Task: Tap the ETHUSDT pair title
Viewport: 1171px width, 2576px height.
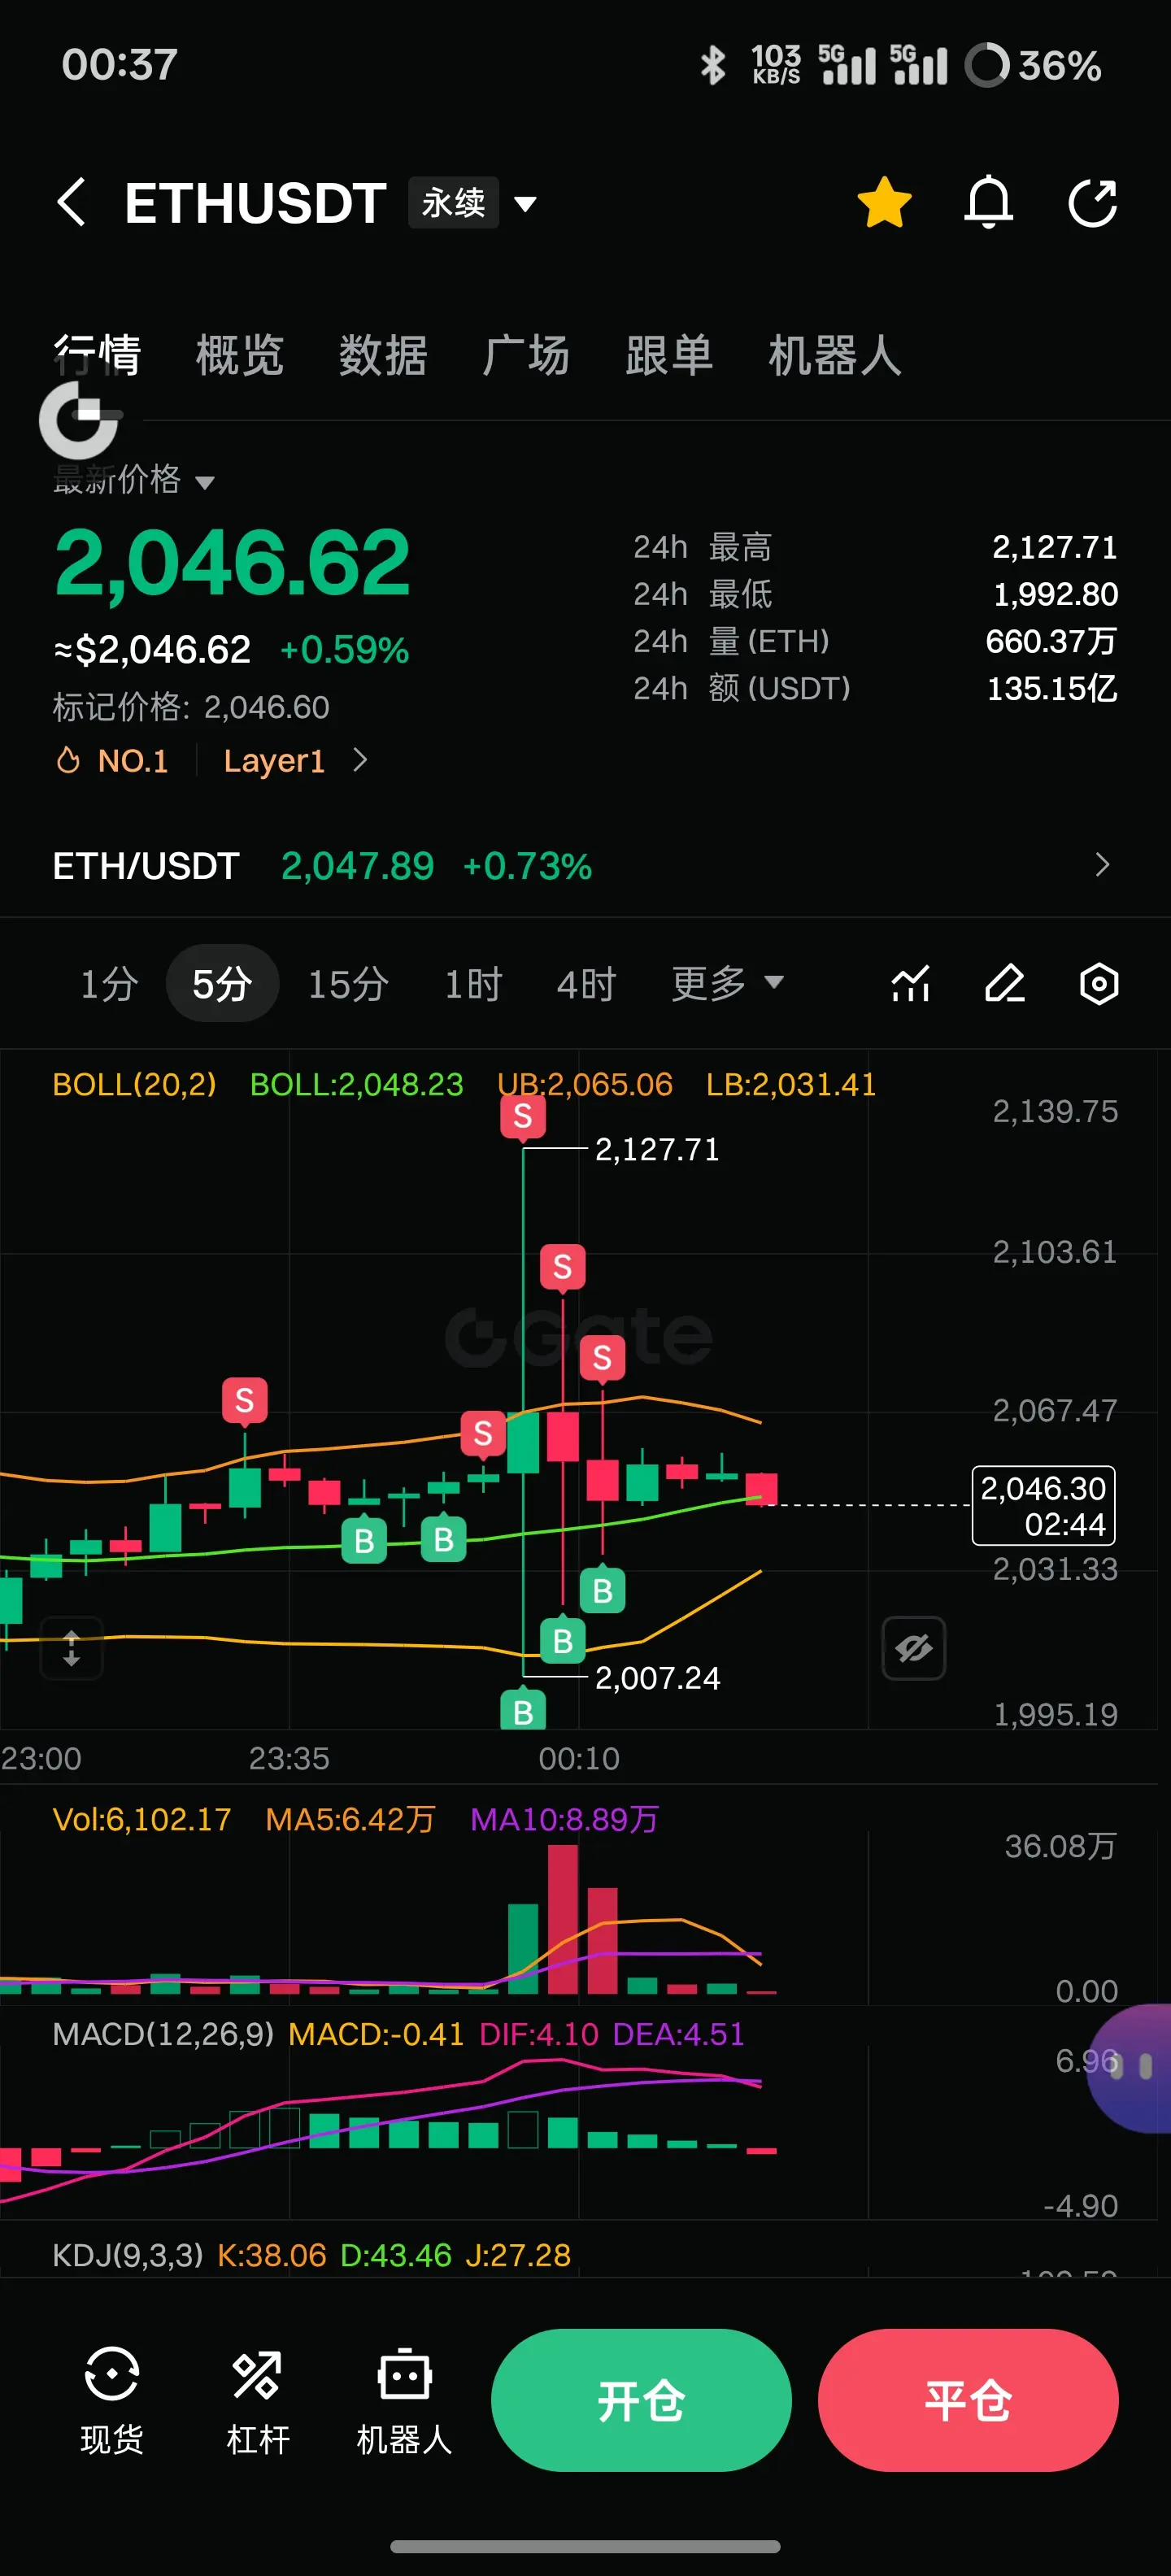Action: pyautogui.click(x=256, y=203)
